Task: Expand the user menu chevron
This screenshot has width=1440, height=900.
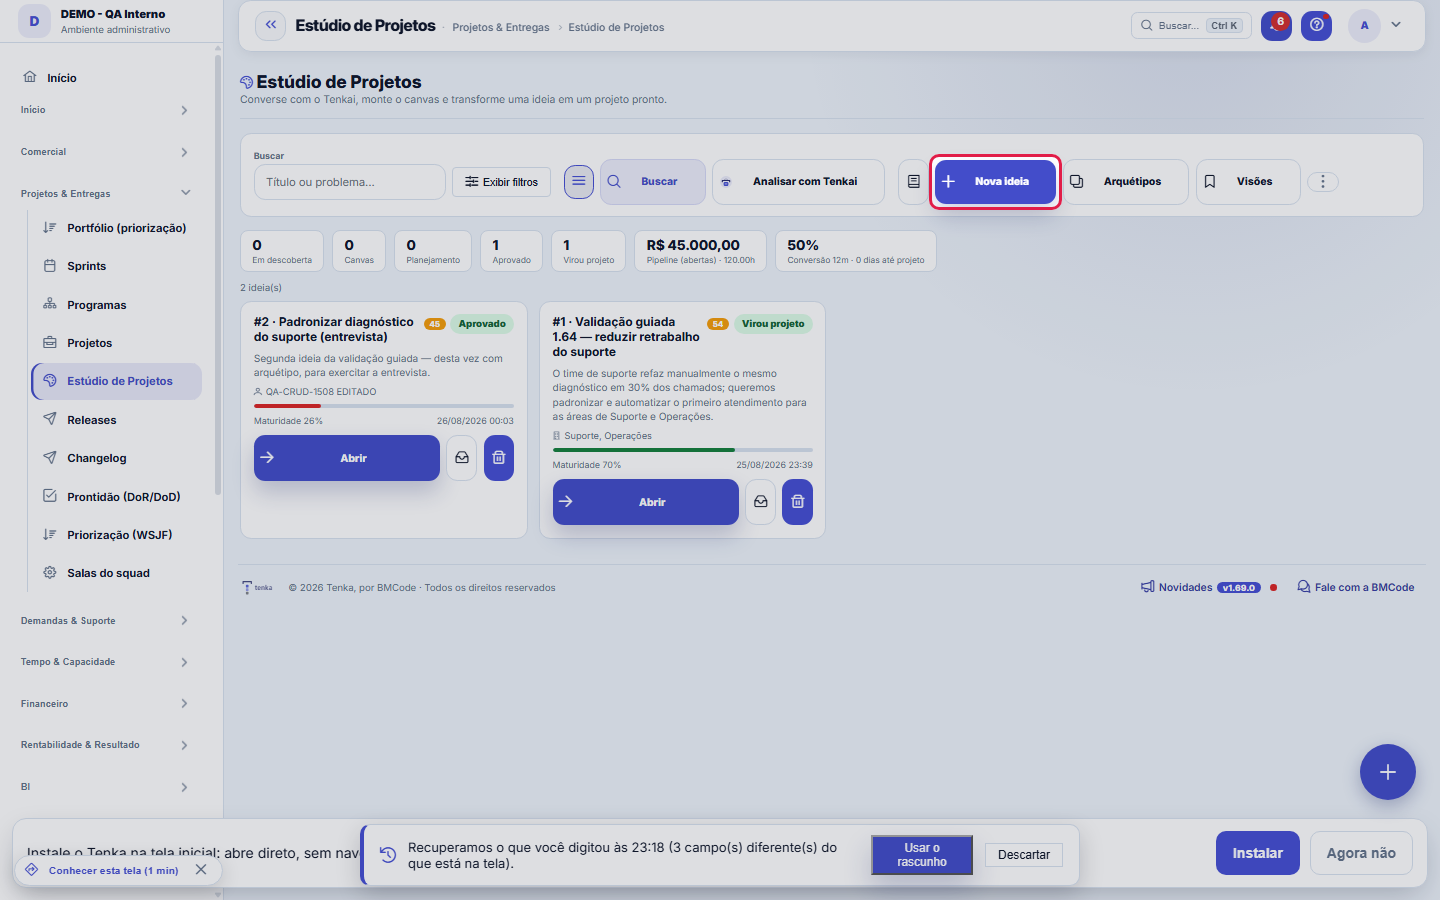Action: (1396, 25)
